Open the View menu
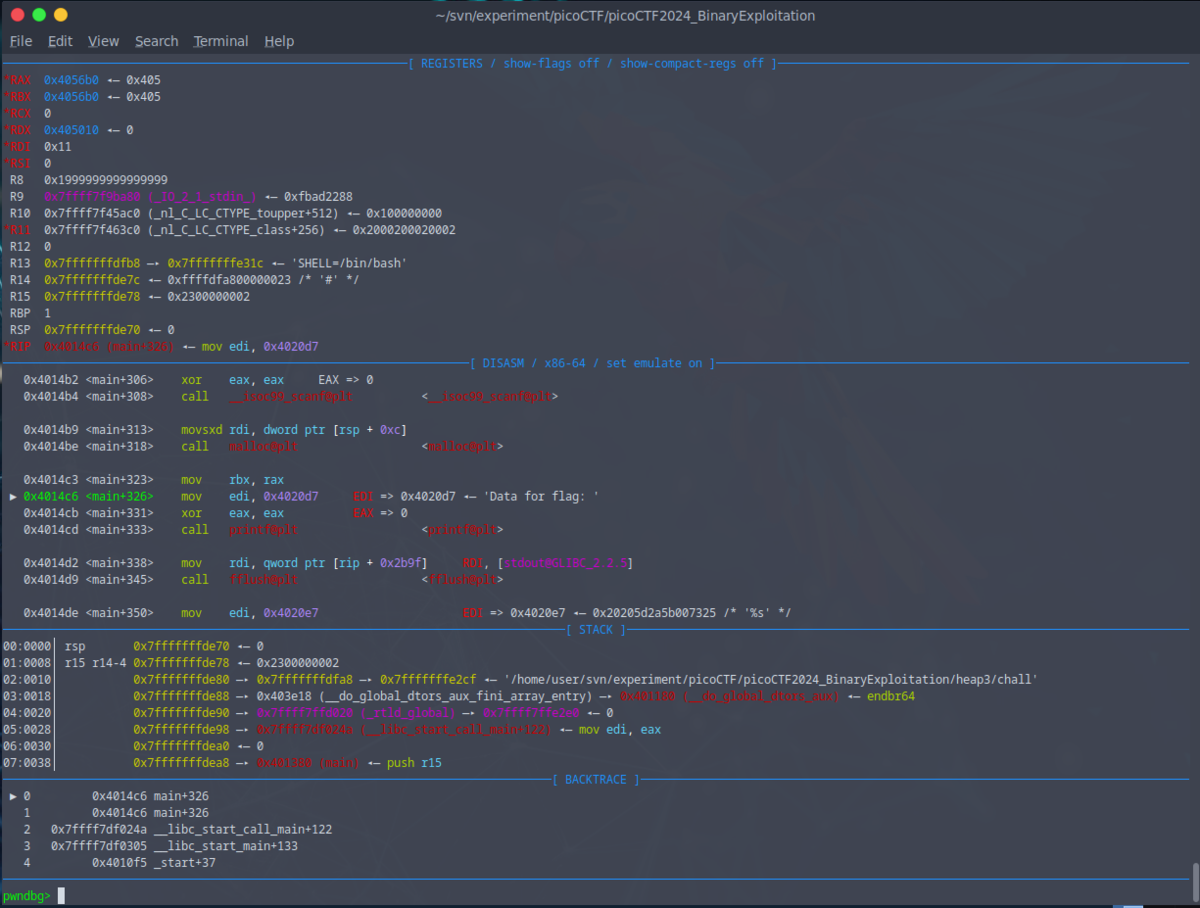1200x908 pixels. tap(103, 41)
